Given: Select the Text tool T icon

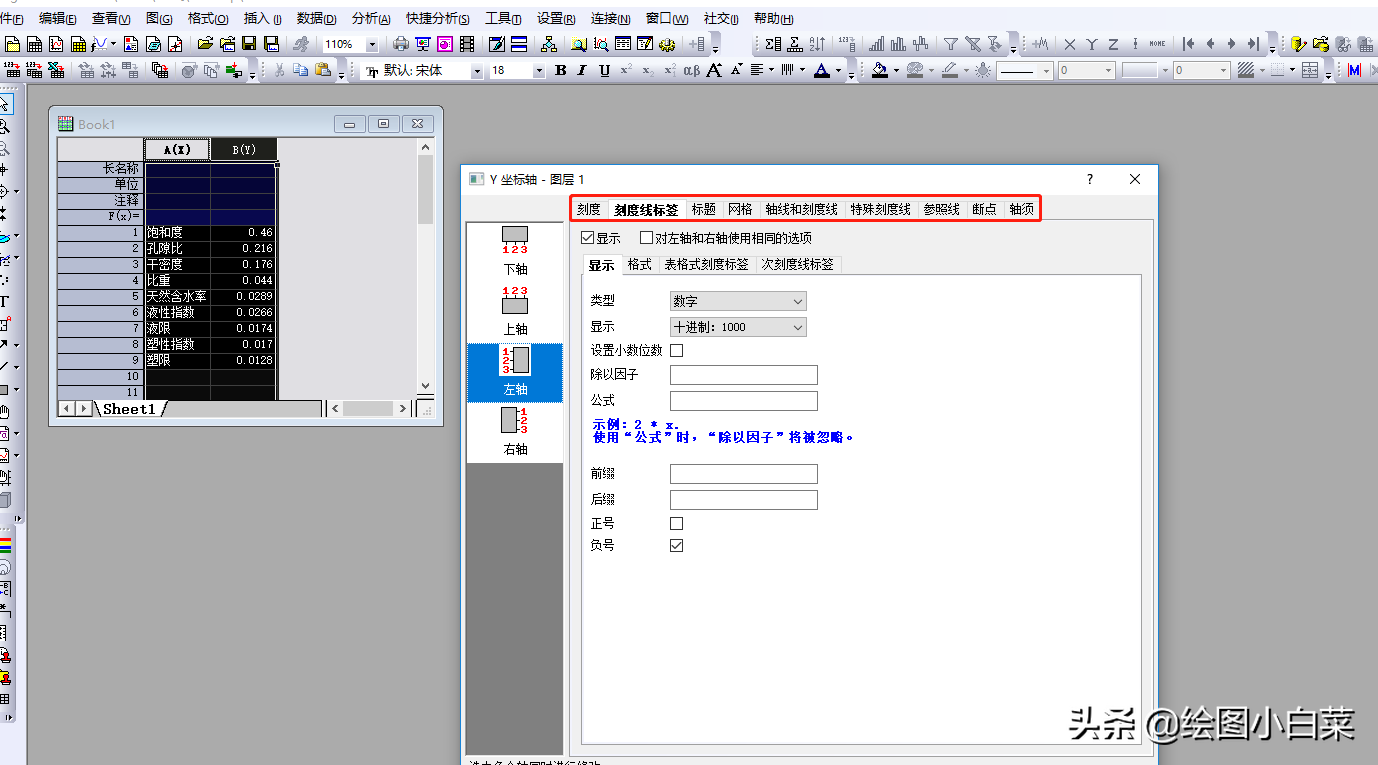Looking at the screenshot, I should [5, 301].
